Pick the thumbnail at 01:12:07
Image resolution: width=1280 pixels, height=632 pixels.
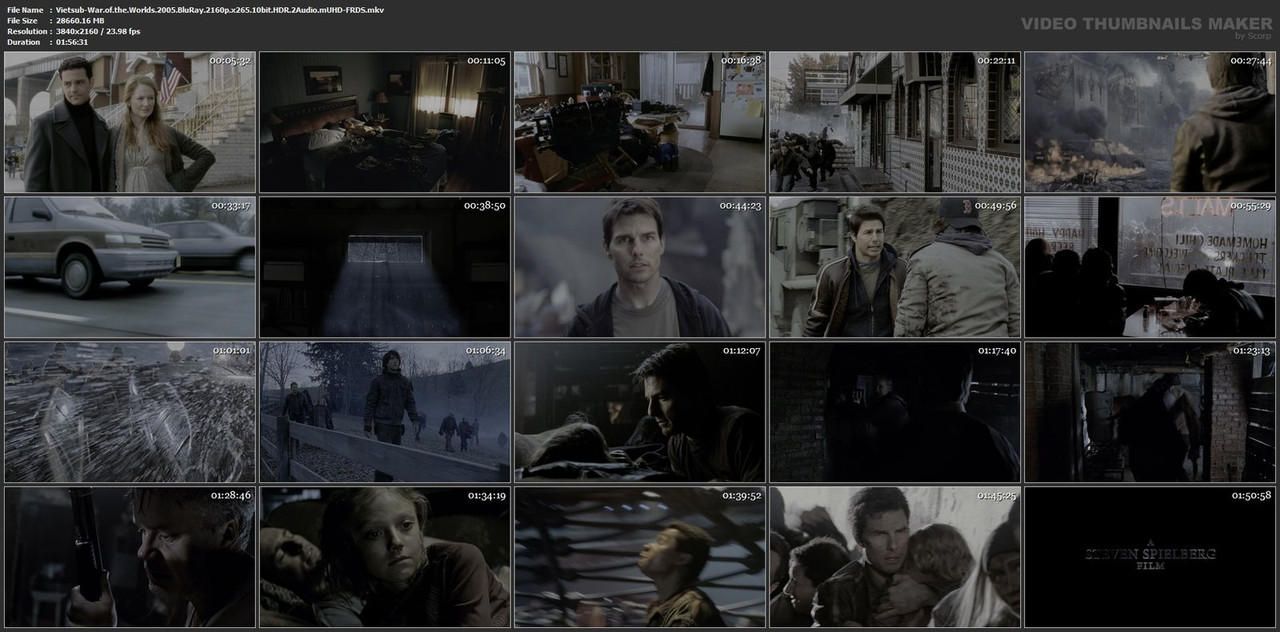coord(640,412)
